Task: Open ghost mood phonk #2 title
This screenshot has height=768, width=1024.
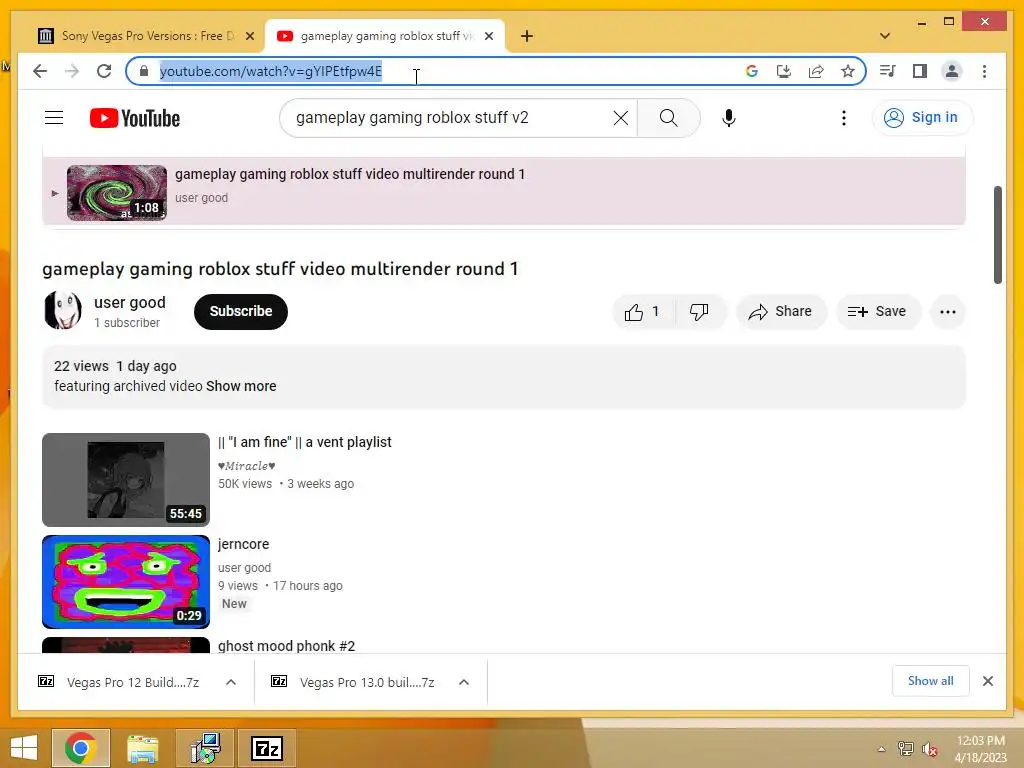Action: [287, 646]
